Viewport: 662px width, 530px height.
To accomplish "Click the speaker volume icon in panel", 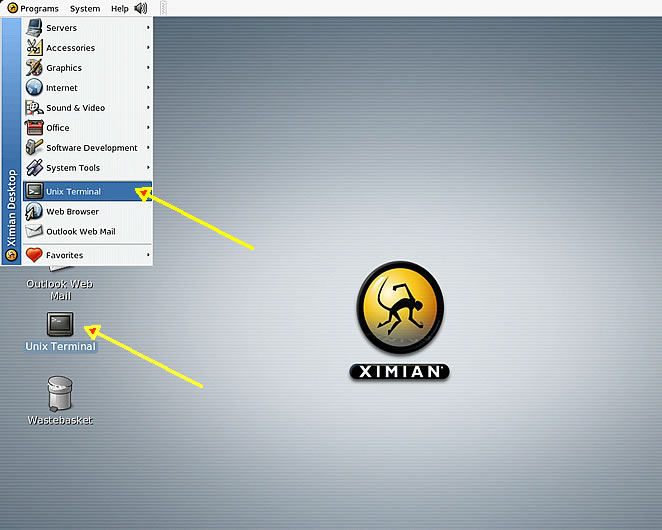I will [140, 8].
